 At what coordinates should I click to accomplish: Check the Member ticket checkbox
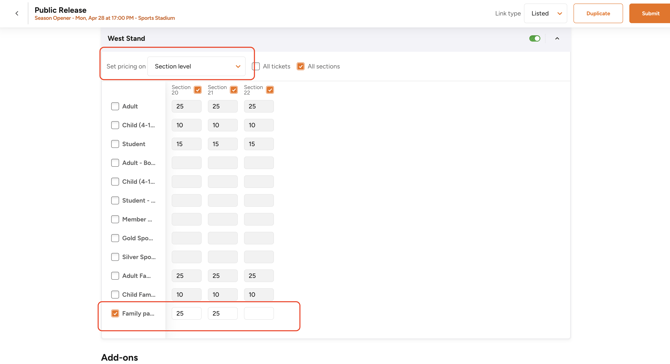pos(115,219)
